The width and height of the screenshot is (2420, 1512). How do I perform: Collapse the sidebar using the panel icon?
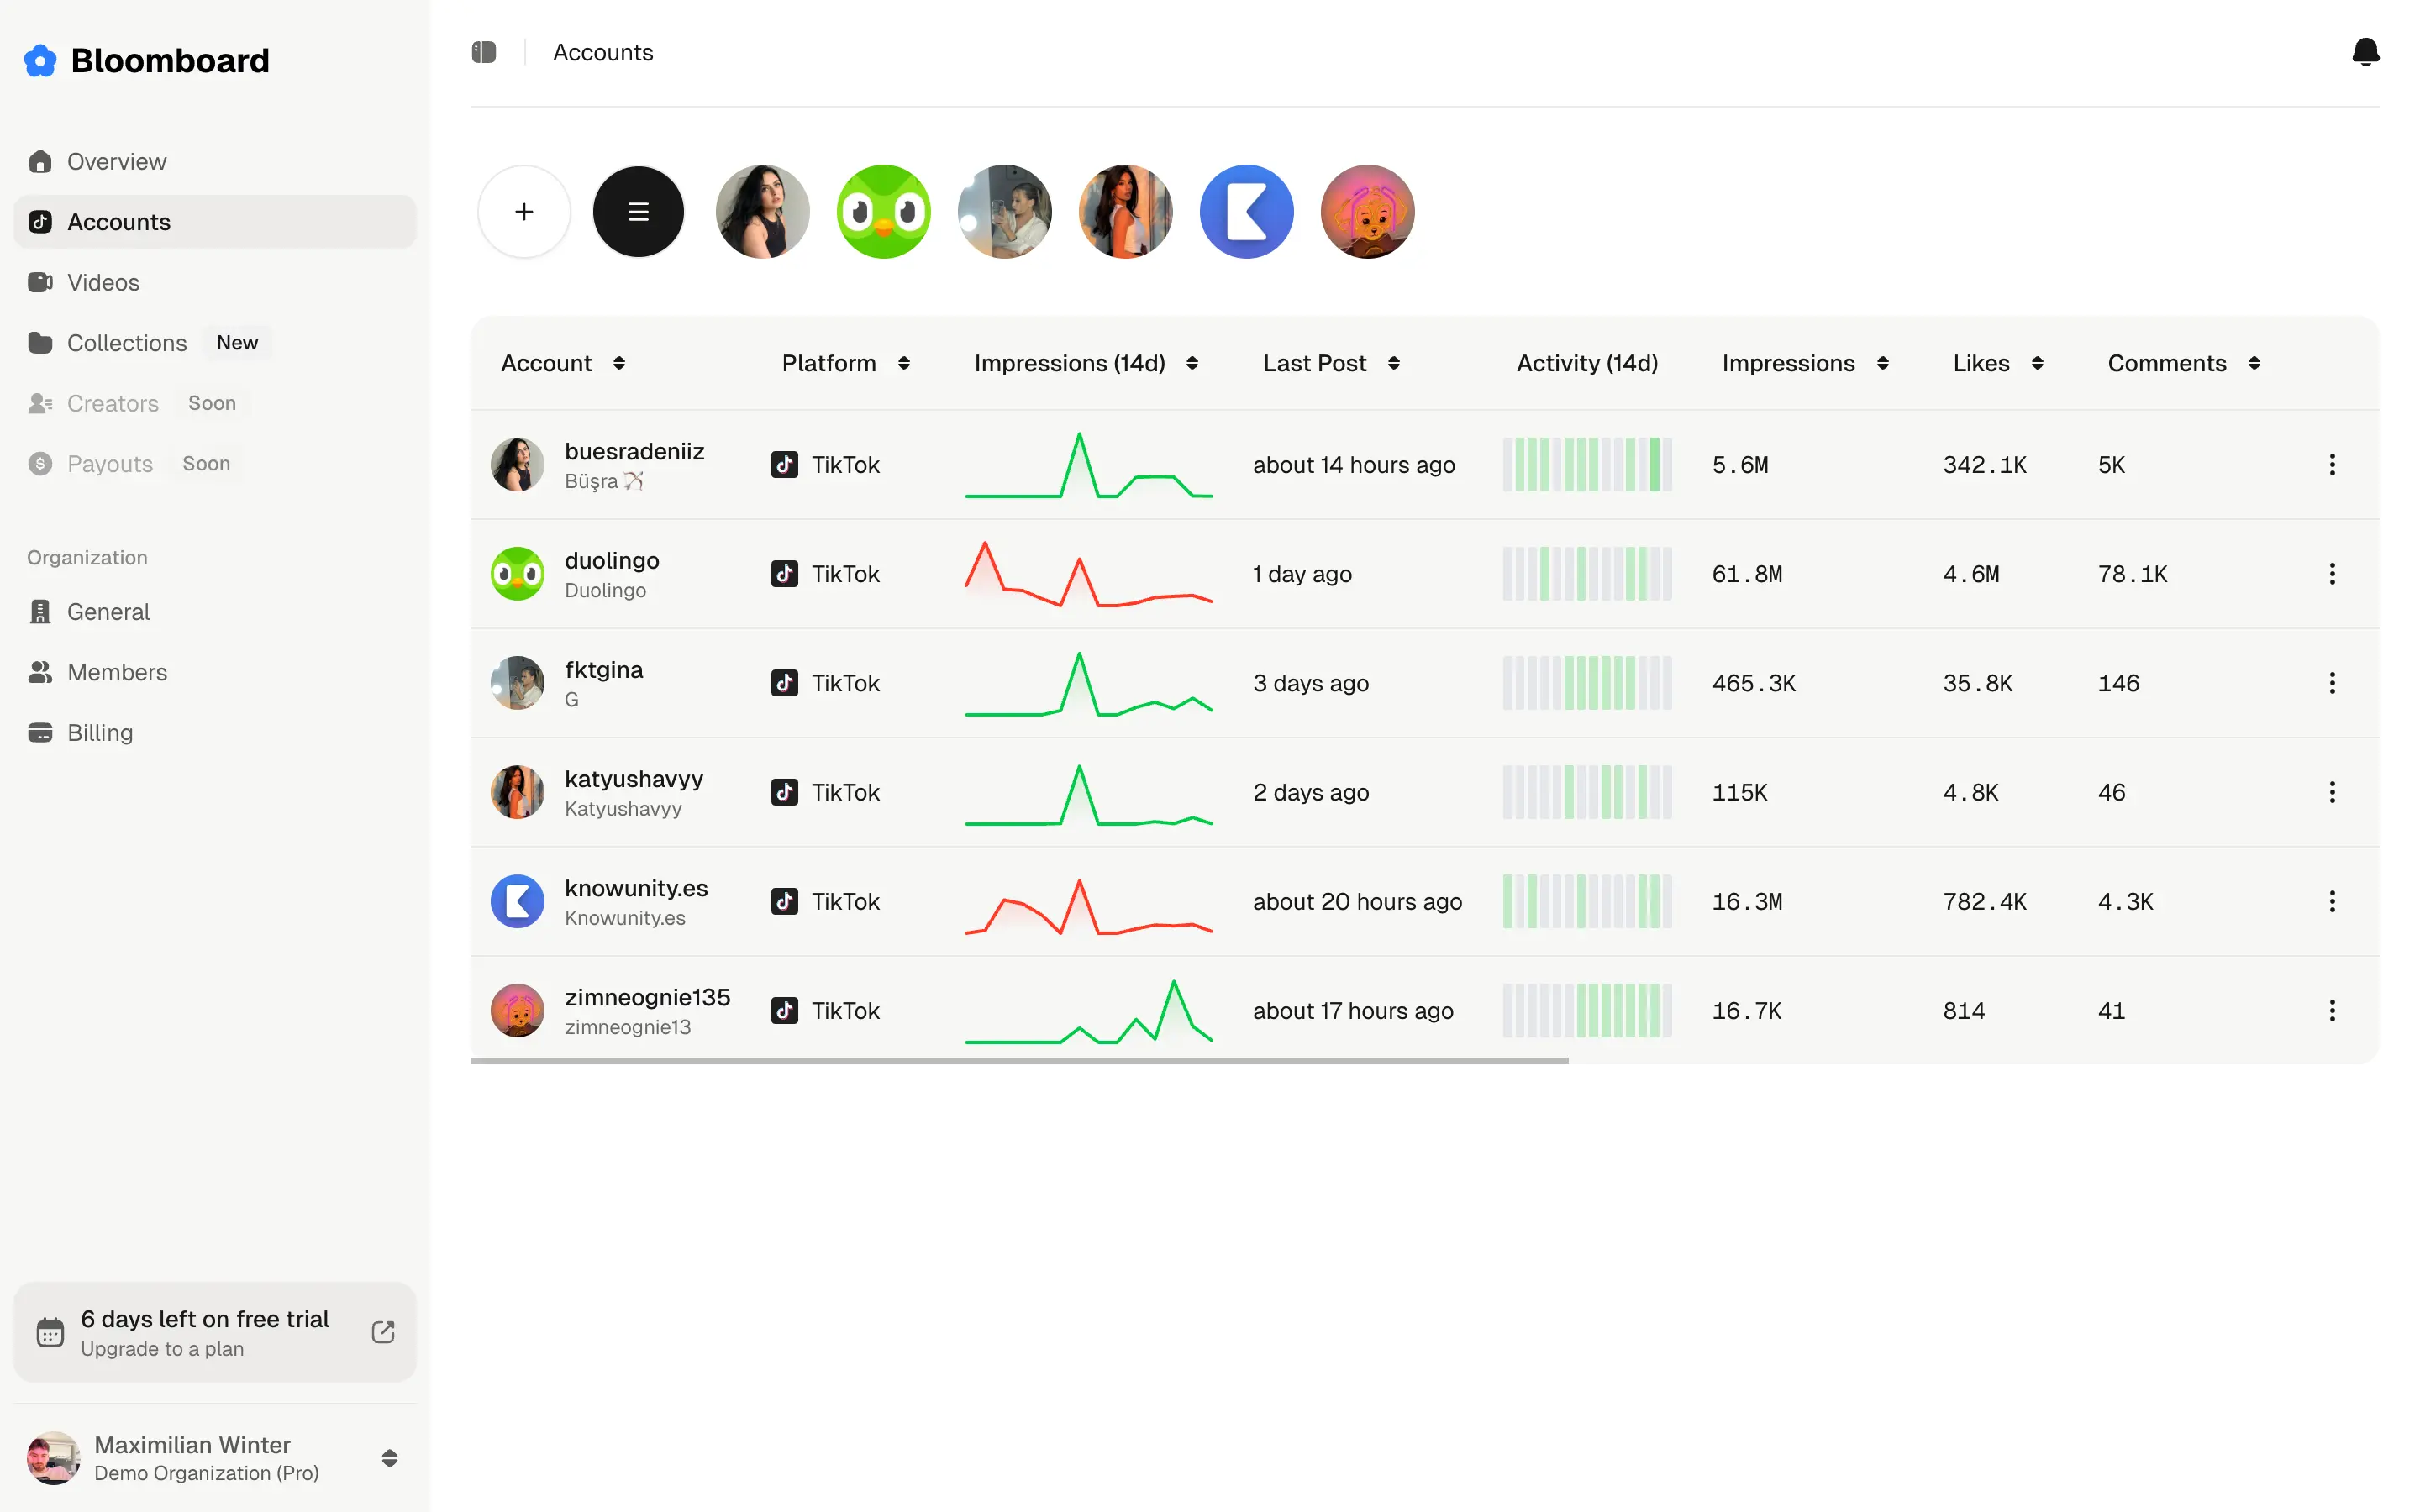pyautogui.click(x=484, y=51)
